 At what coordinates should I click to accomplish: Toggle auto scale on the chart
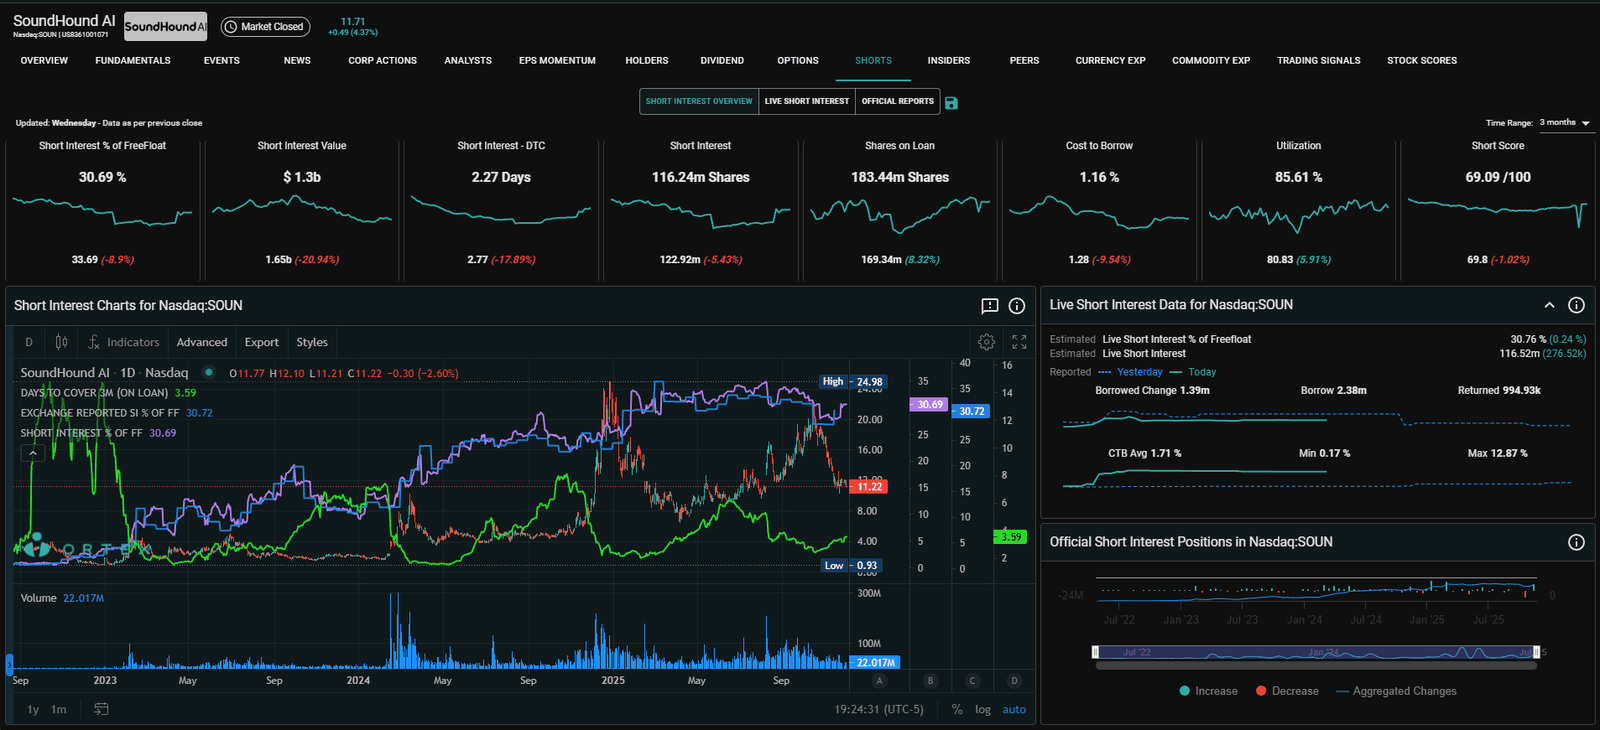(1014, 709)
